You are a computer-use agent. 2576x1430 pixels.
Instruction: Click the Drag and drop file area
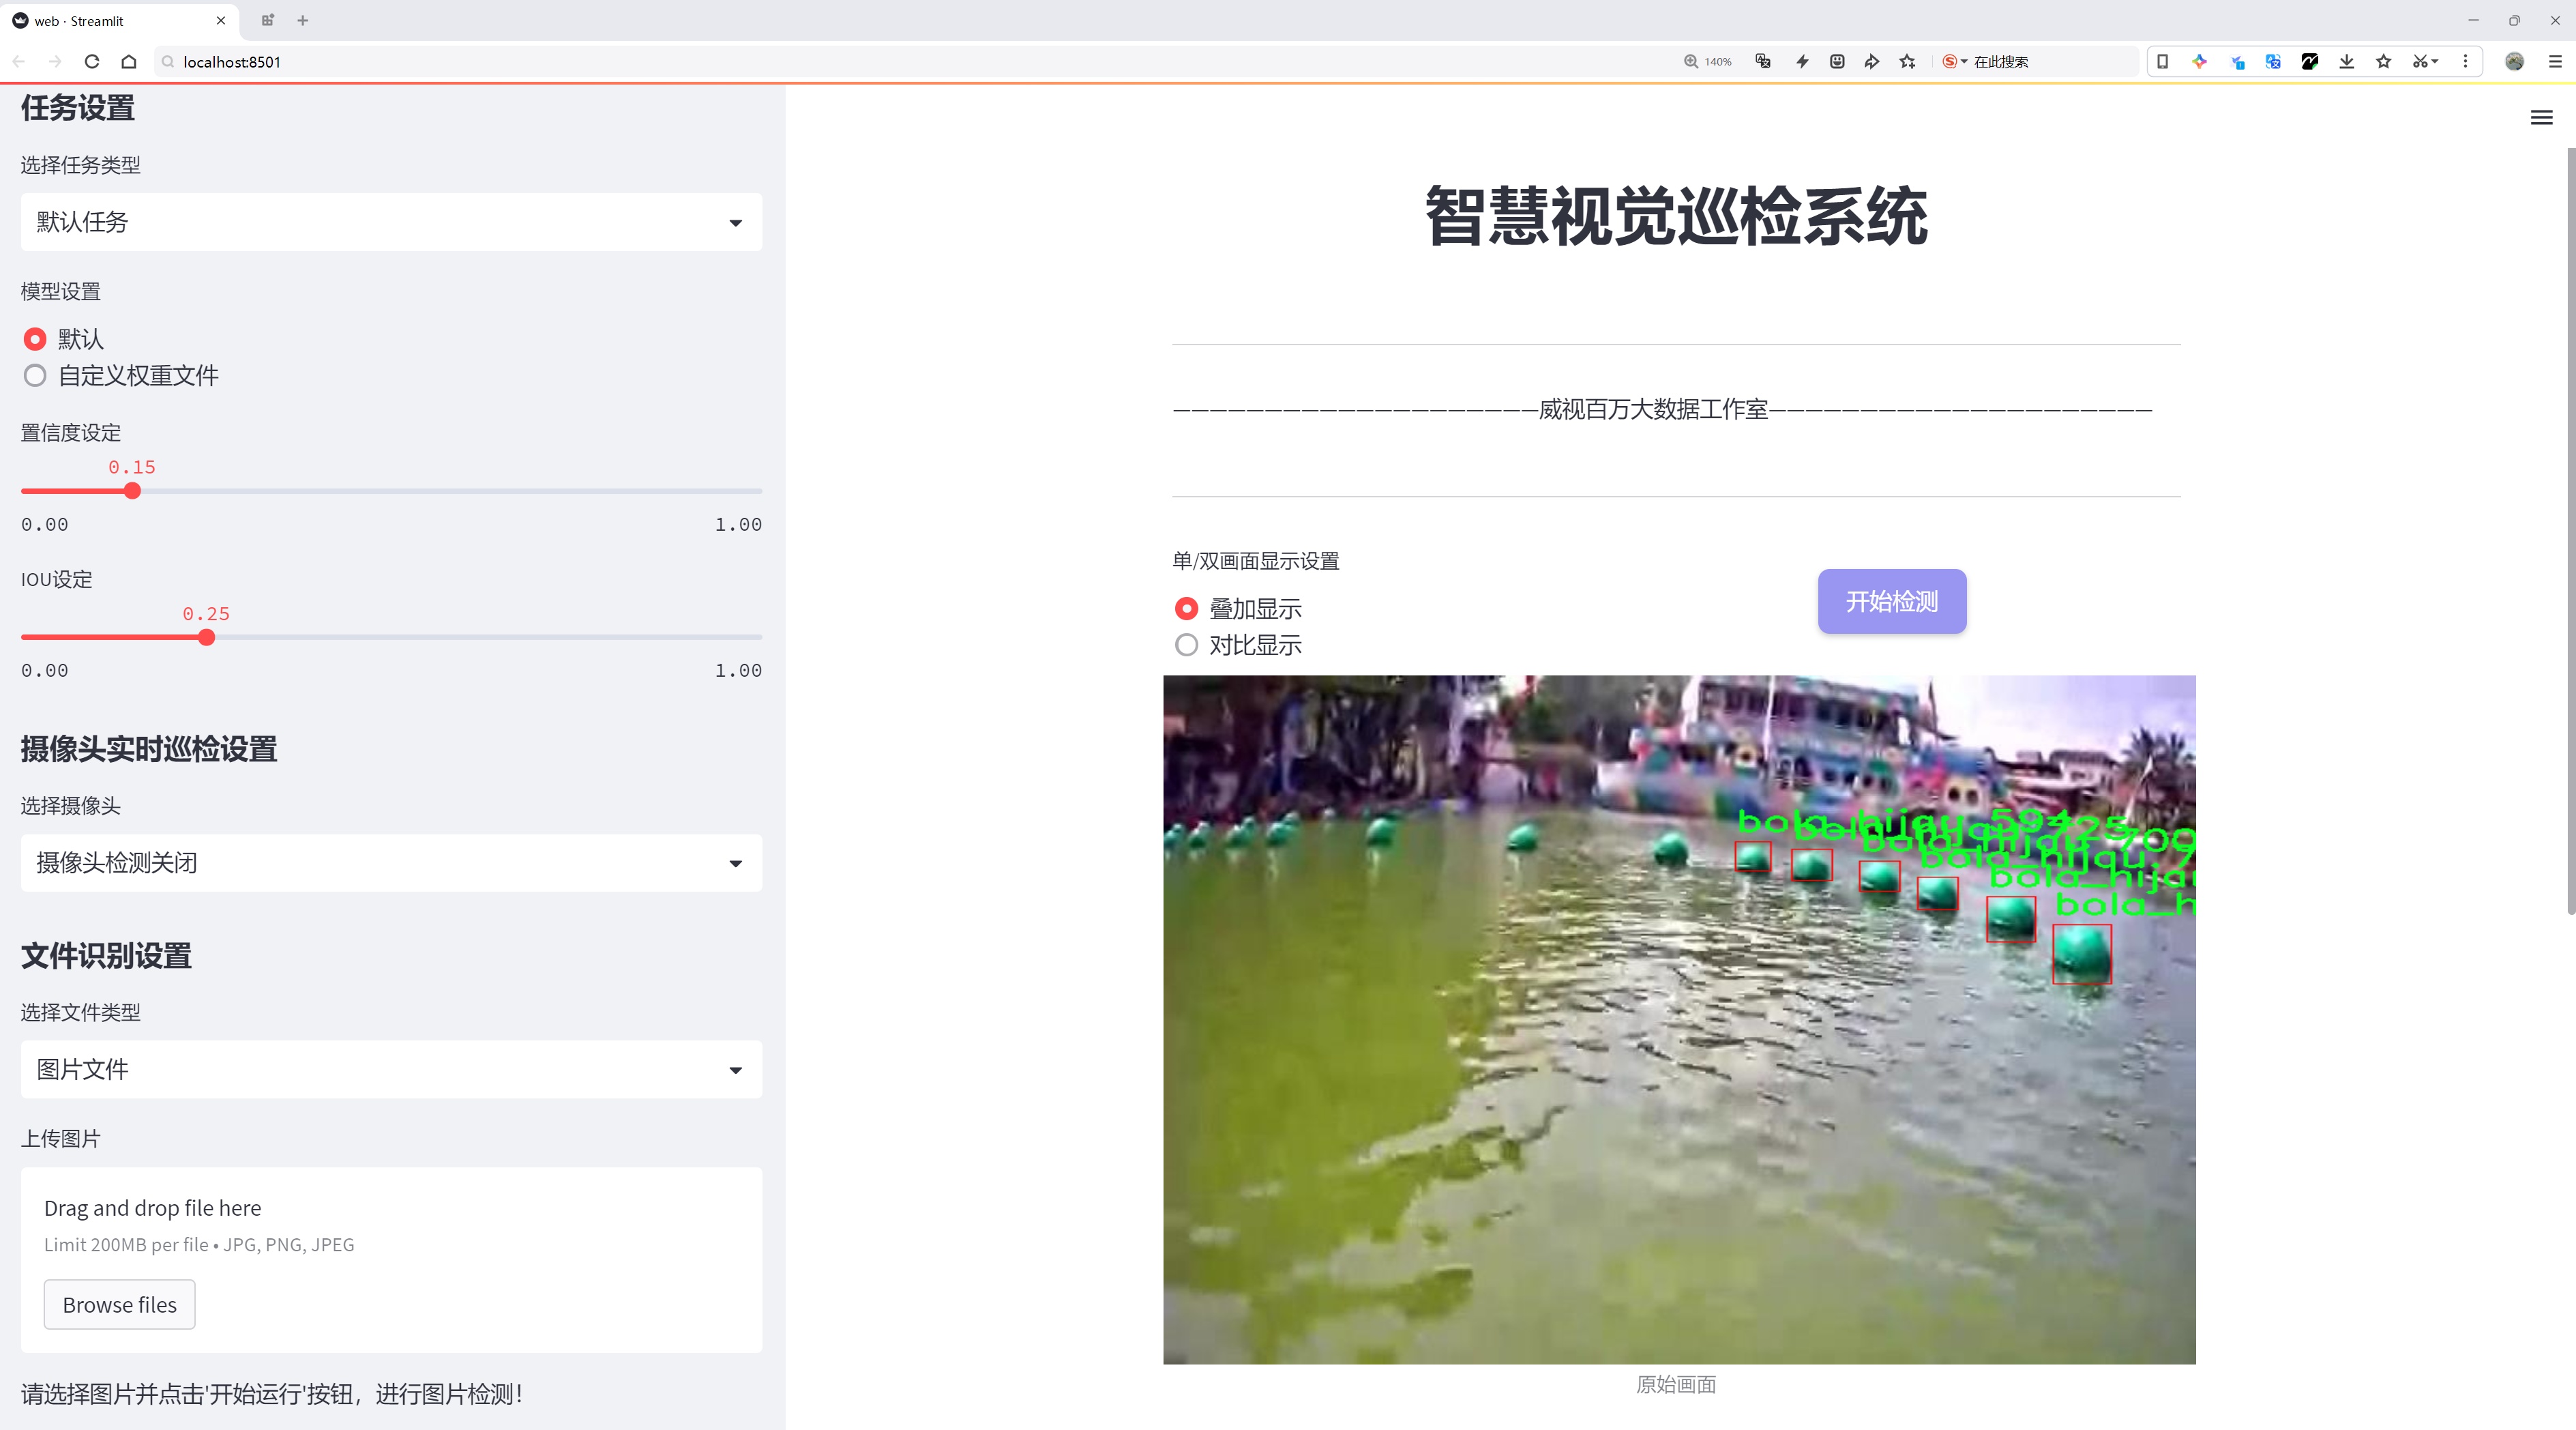click(x=391, y=1260)
